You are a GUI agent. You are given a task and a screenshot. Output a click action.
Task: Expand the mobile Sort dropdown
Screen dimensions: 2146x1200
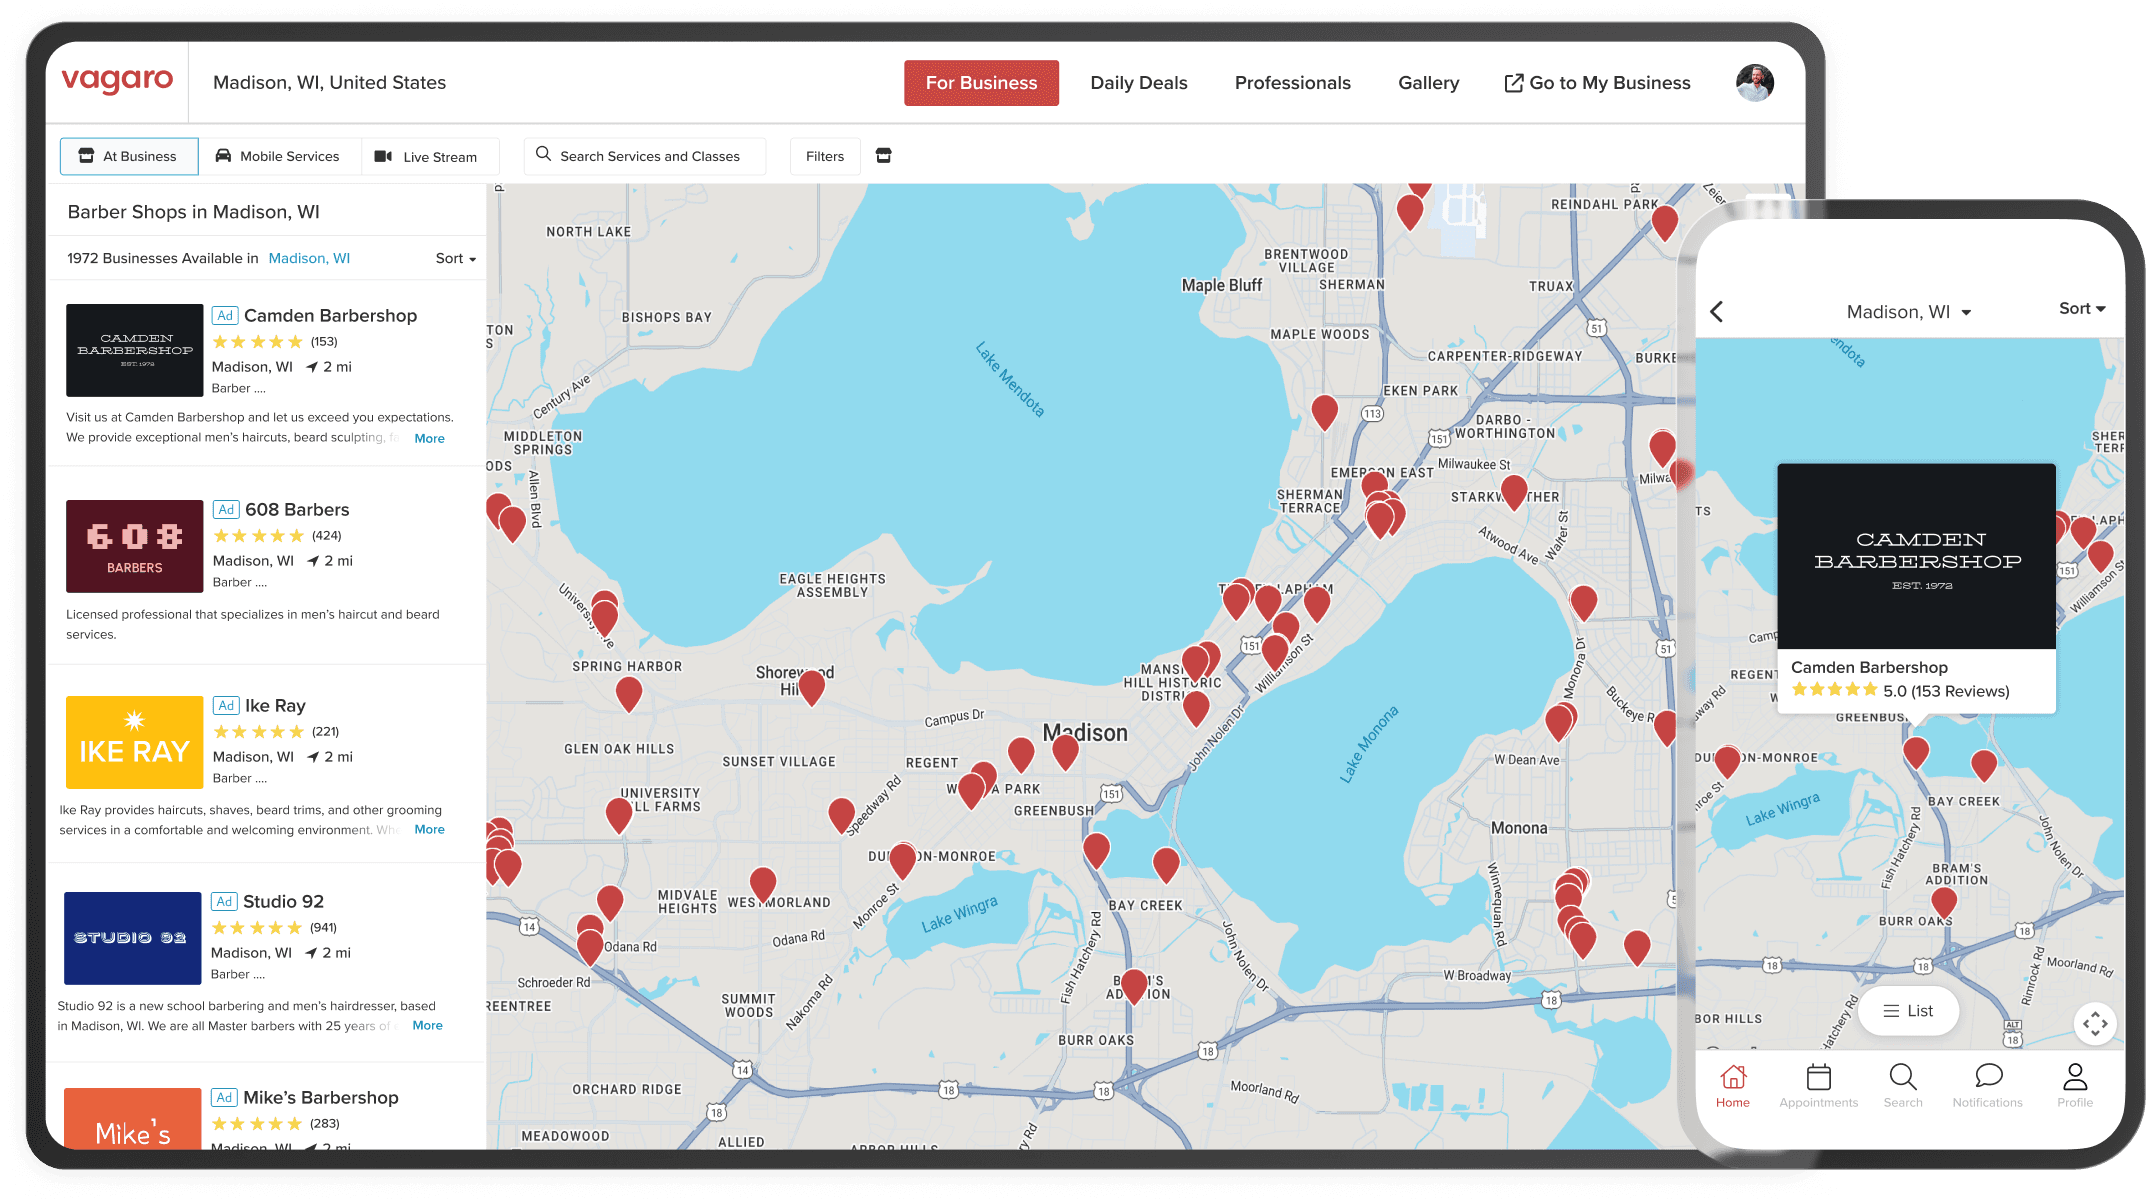click(x=2081, y=309)
